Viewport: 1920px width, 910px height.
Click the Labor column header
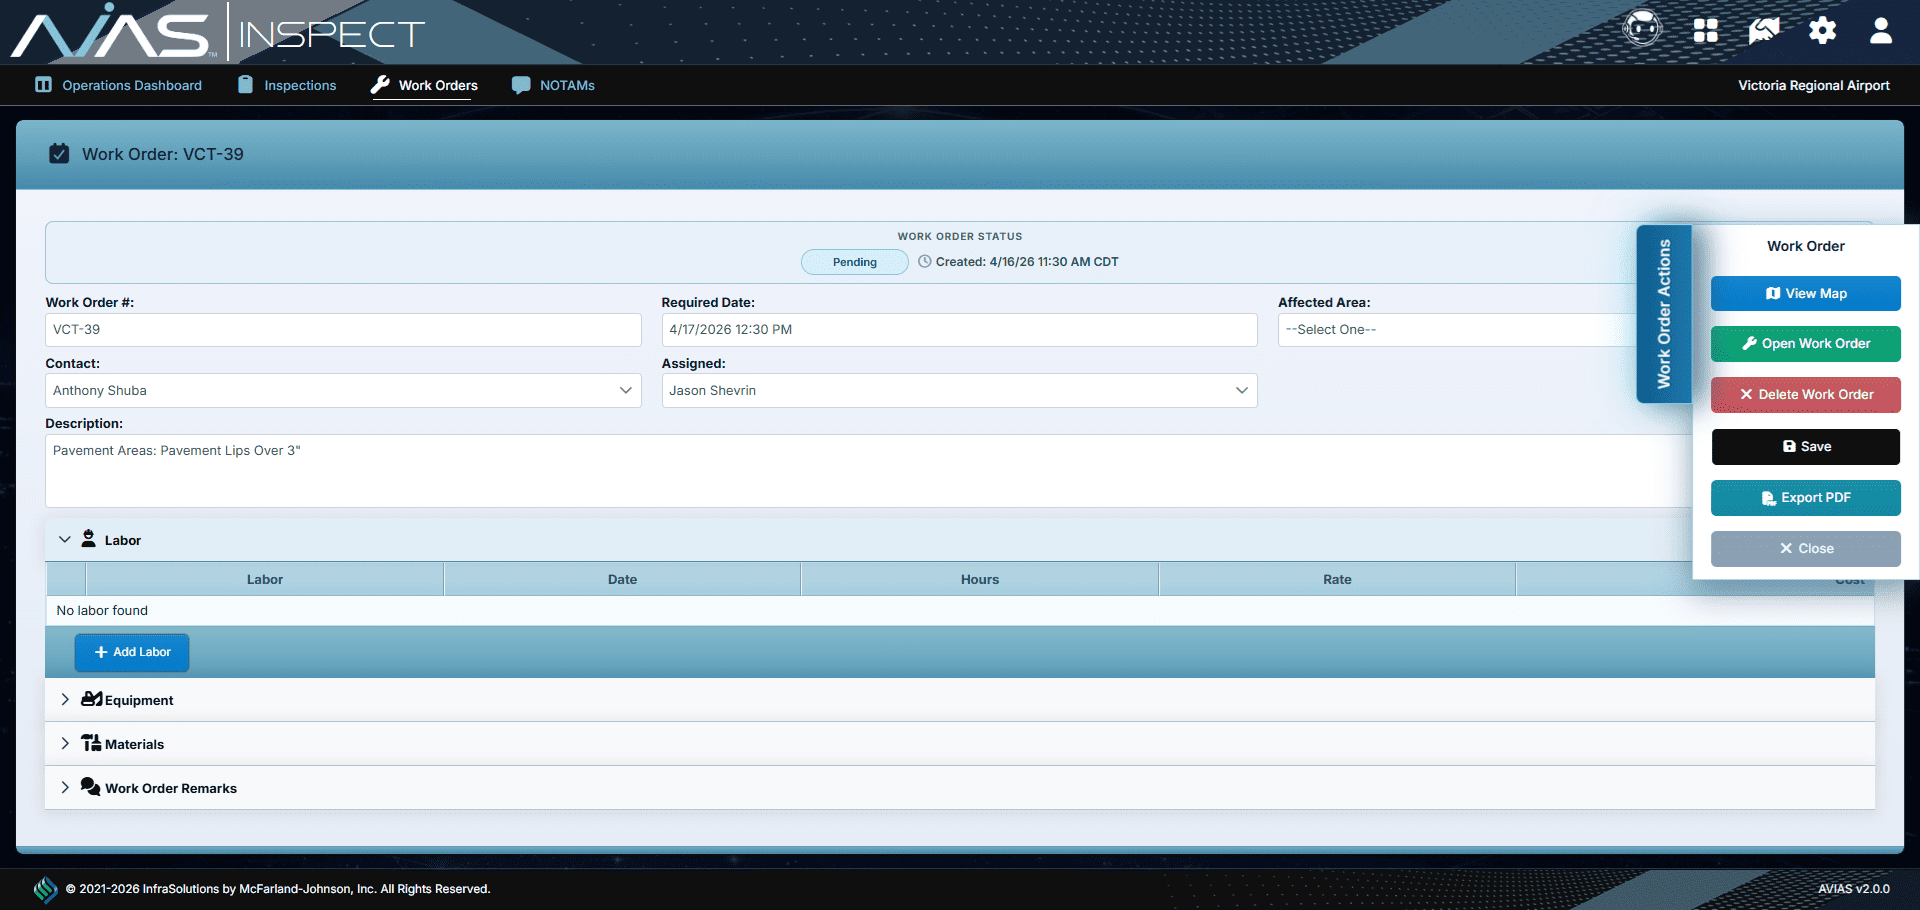click(265, 579)
